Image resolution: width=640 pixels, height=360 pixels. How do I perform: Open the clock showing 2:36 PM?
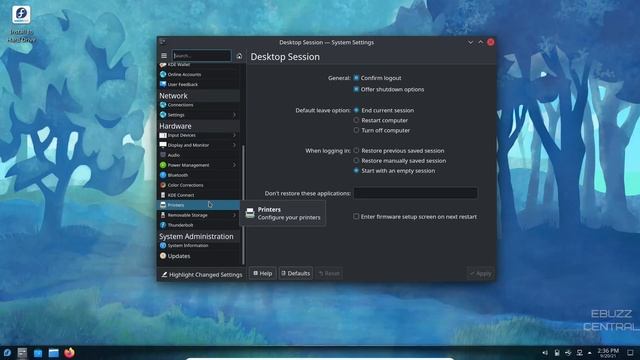tap(608, 353)
